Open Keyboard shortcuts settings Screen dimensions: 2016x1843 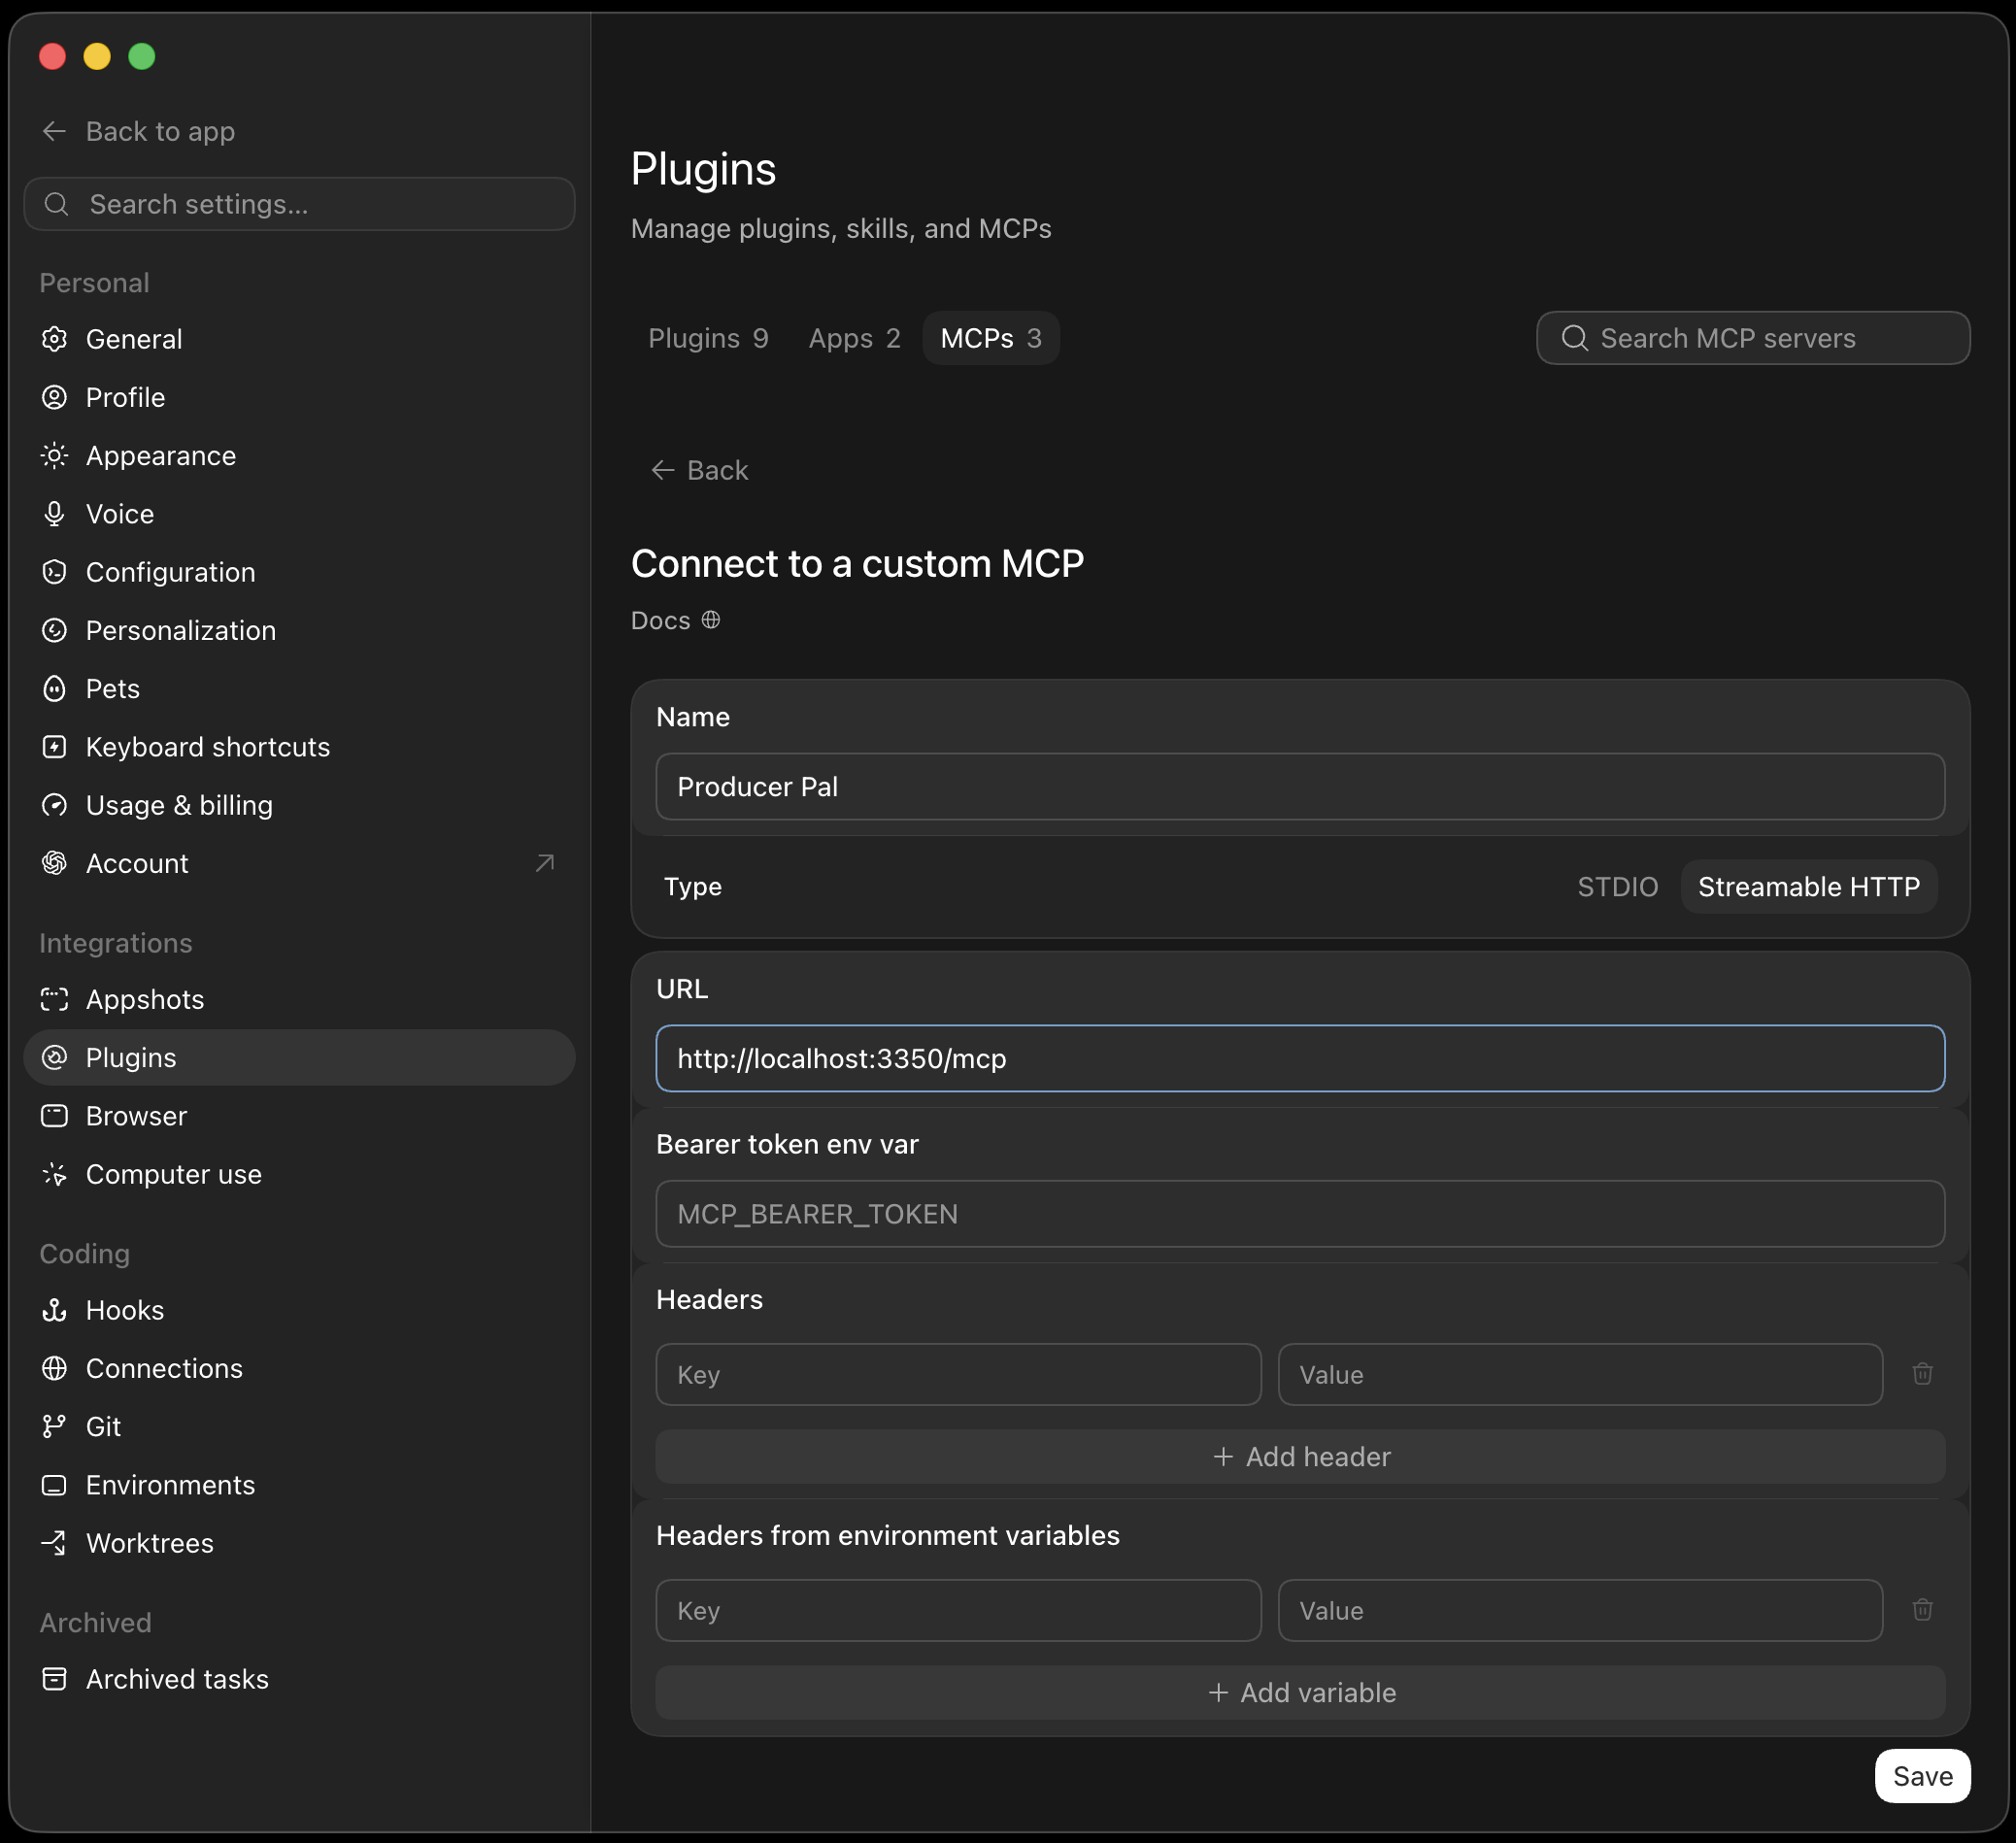(299, 747)
